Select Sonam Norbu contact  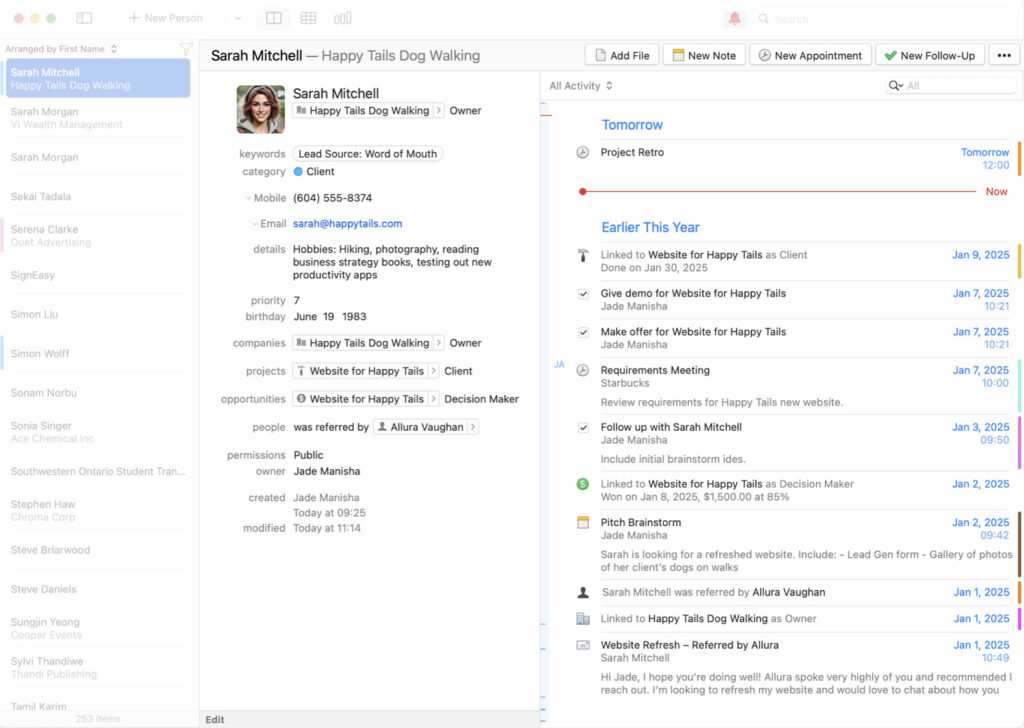click(x=98, y=392)
